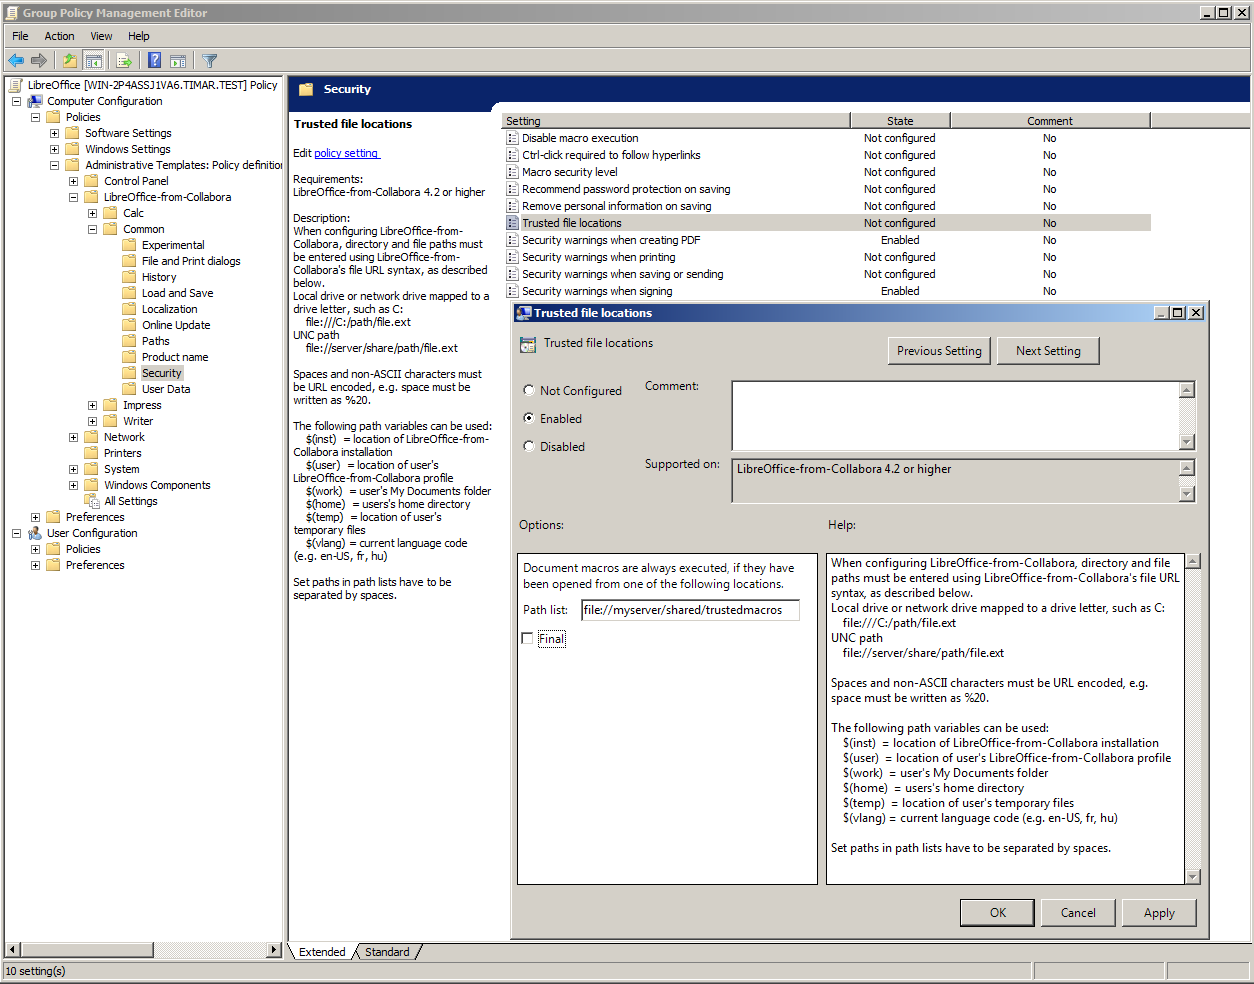Click the LibreOffice policy scroll icon in tree
1254x984 pixels.
pyautogui.click(x=16, y=85)
